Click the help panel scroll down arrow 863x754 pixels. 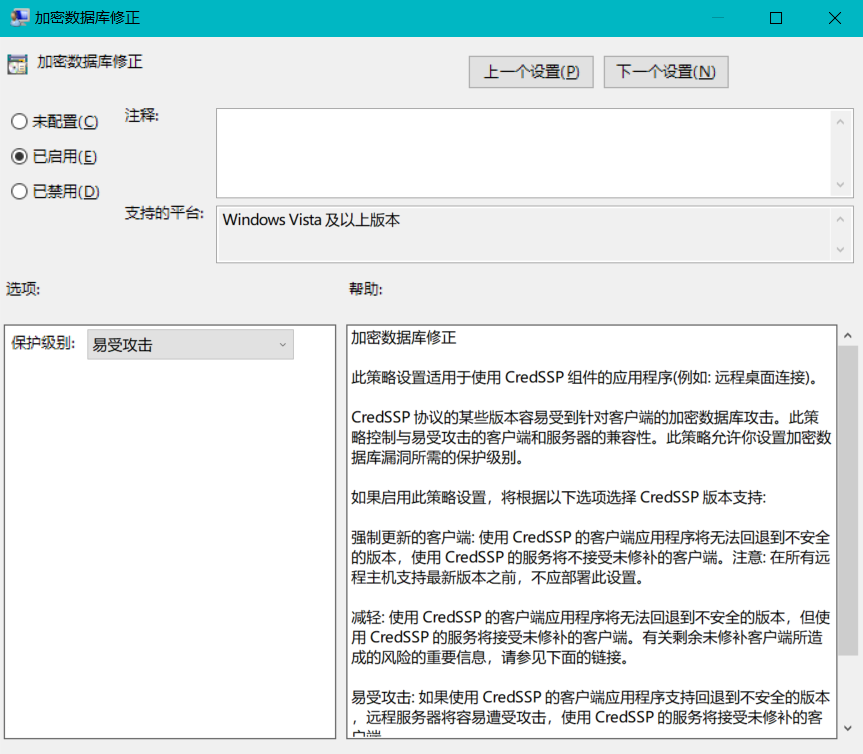848,728
